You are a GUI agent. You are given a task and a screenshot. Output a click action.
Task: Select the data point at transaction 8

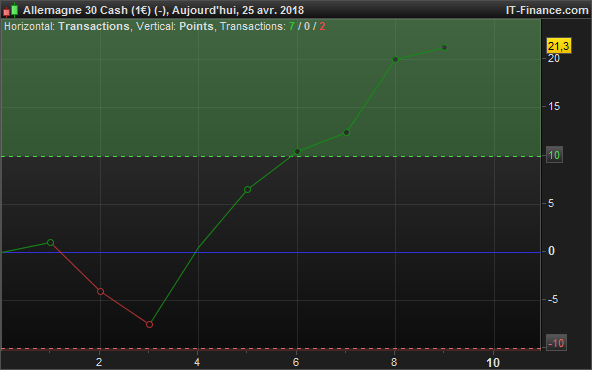click(x=395, y=59)
